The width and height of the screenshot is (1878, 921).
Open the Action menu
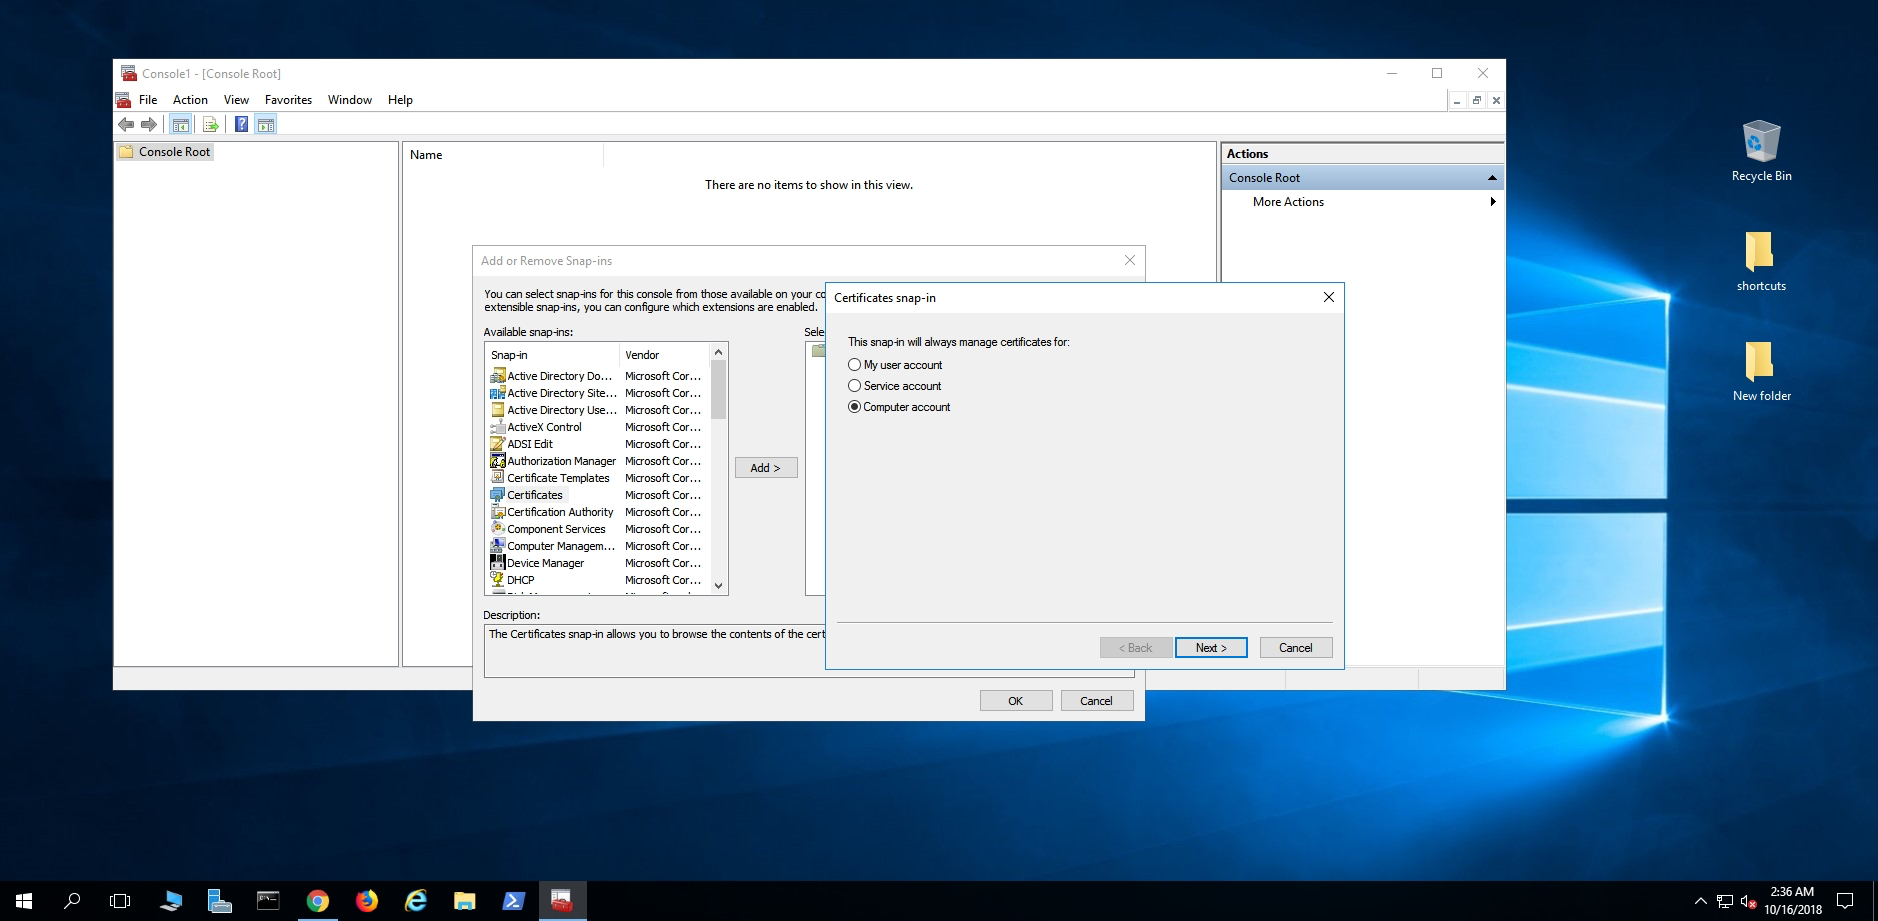[190, 100]
